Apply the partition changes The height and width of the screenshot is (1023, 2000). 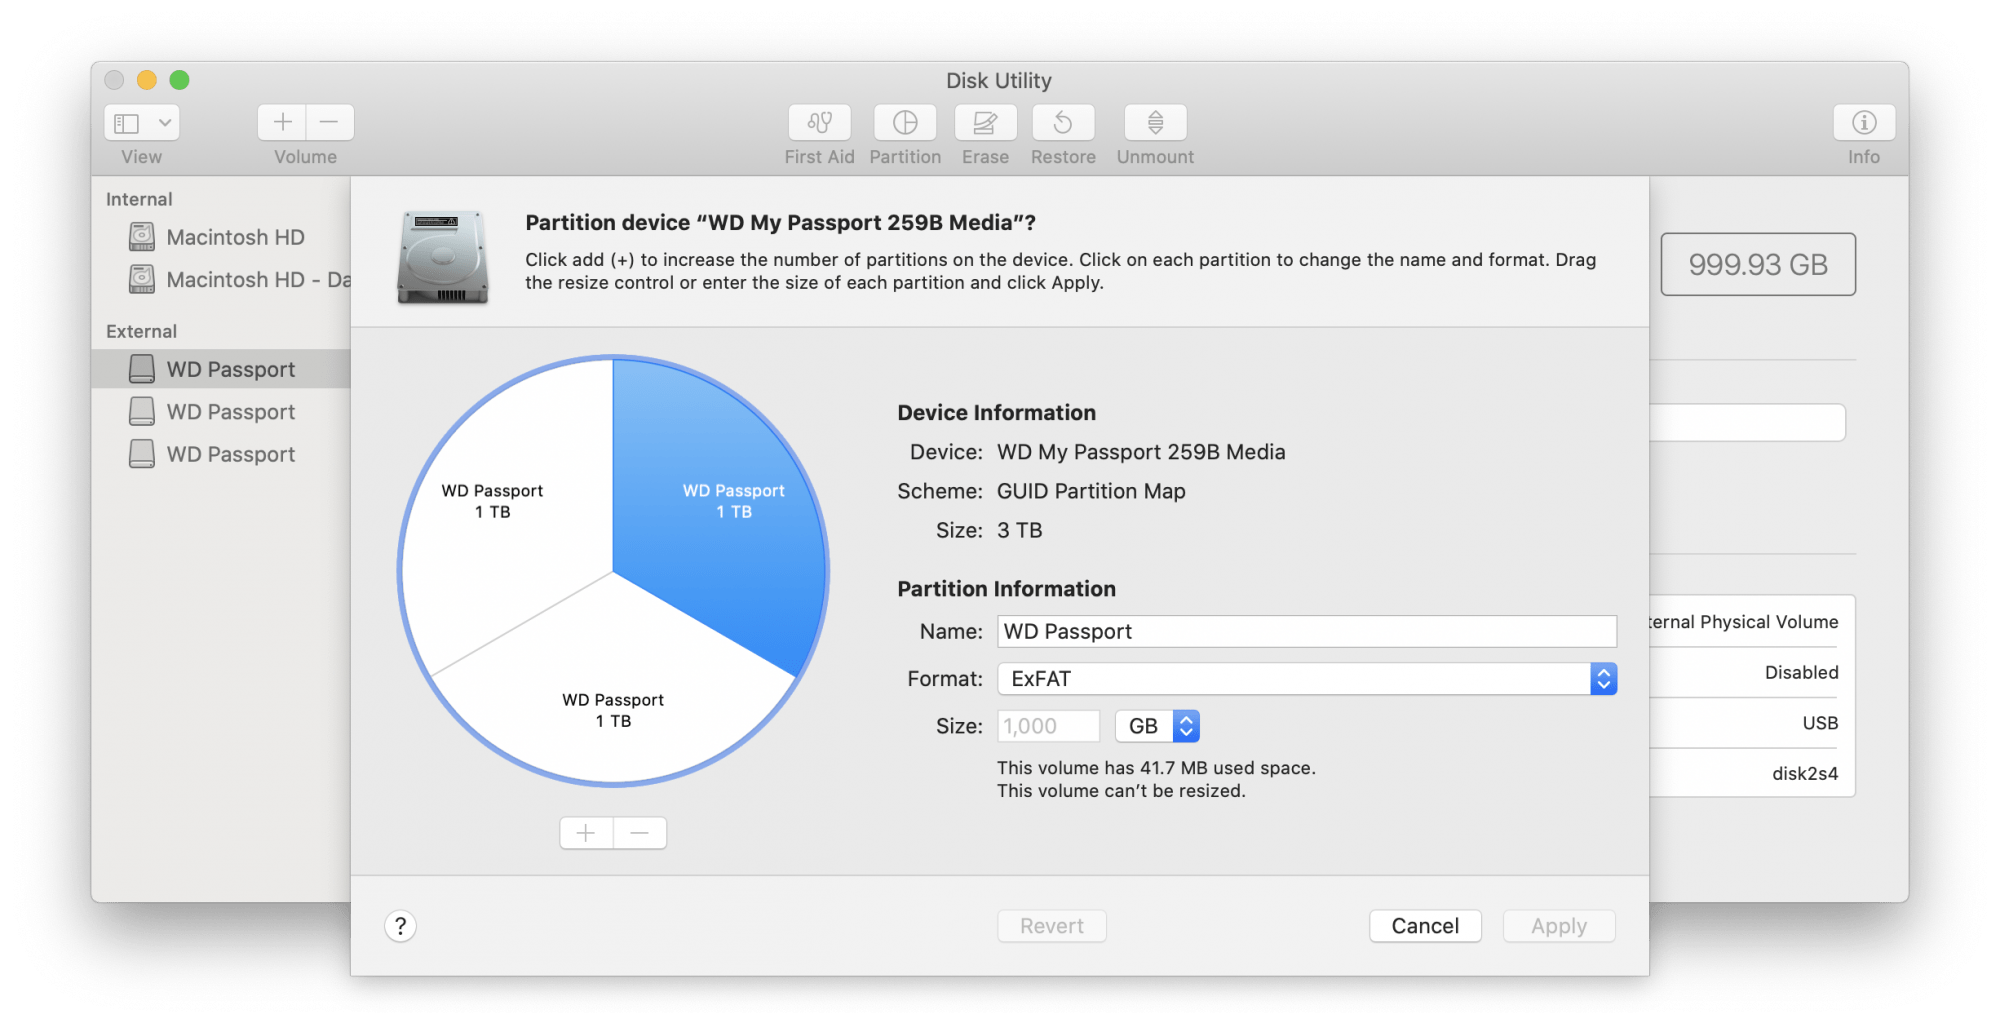(1558, 925)
